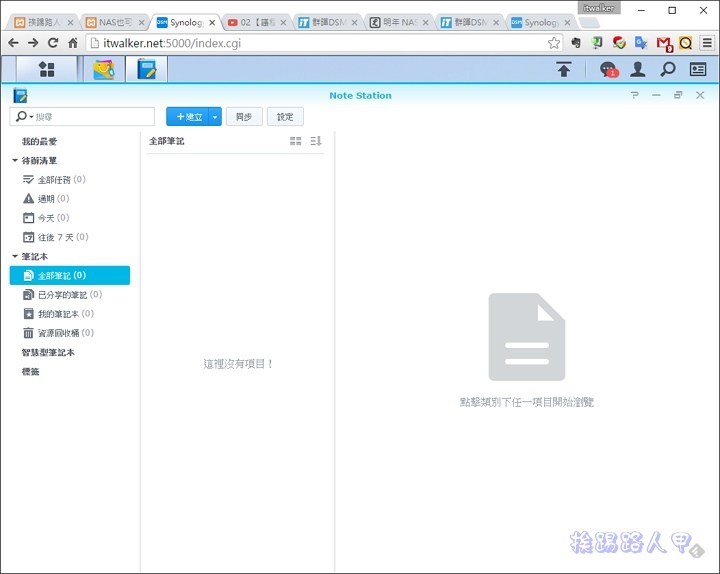Collapse the 待辦清單 section
The height and width of the screenshot is (574, 720).
tap(15, 161)
